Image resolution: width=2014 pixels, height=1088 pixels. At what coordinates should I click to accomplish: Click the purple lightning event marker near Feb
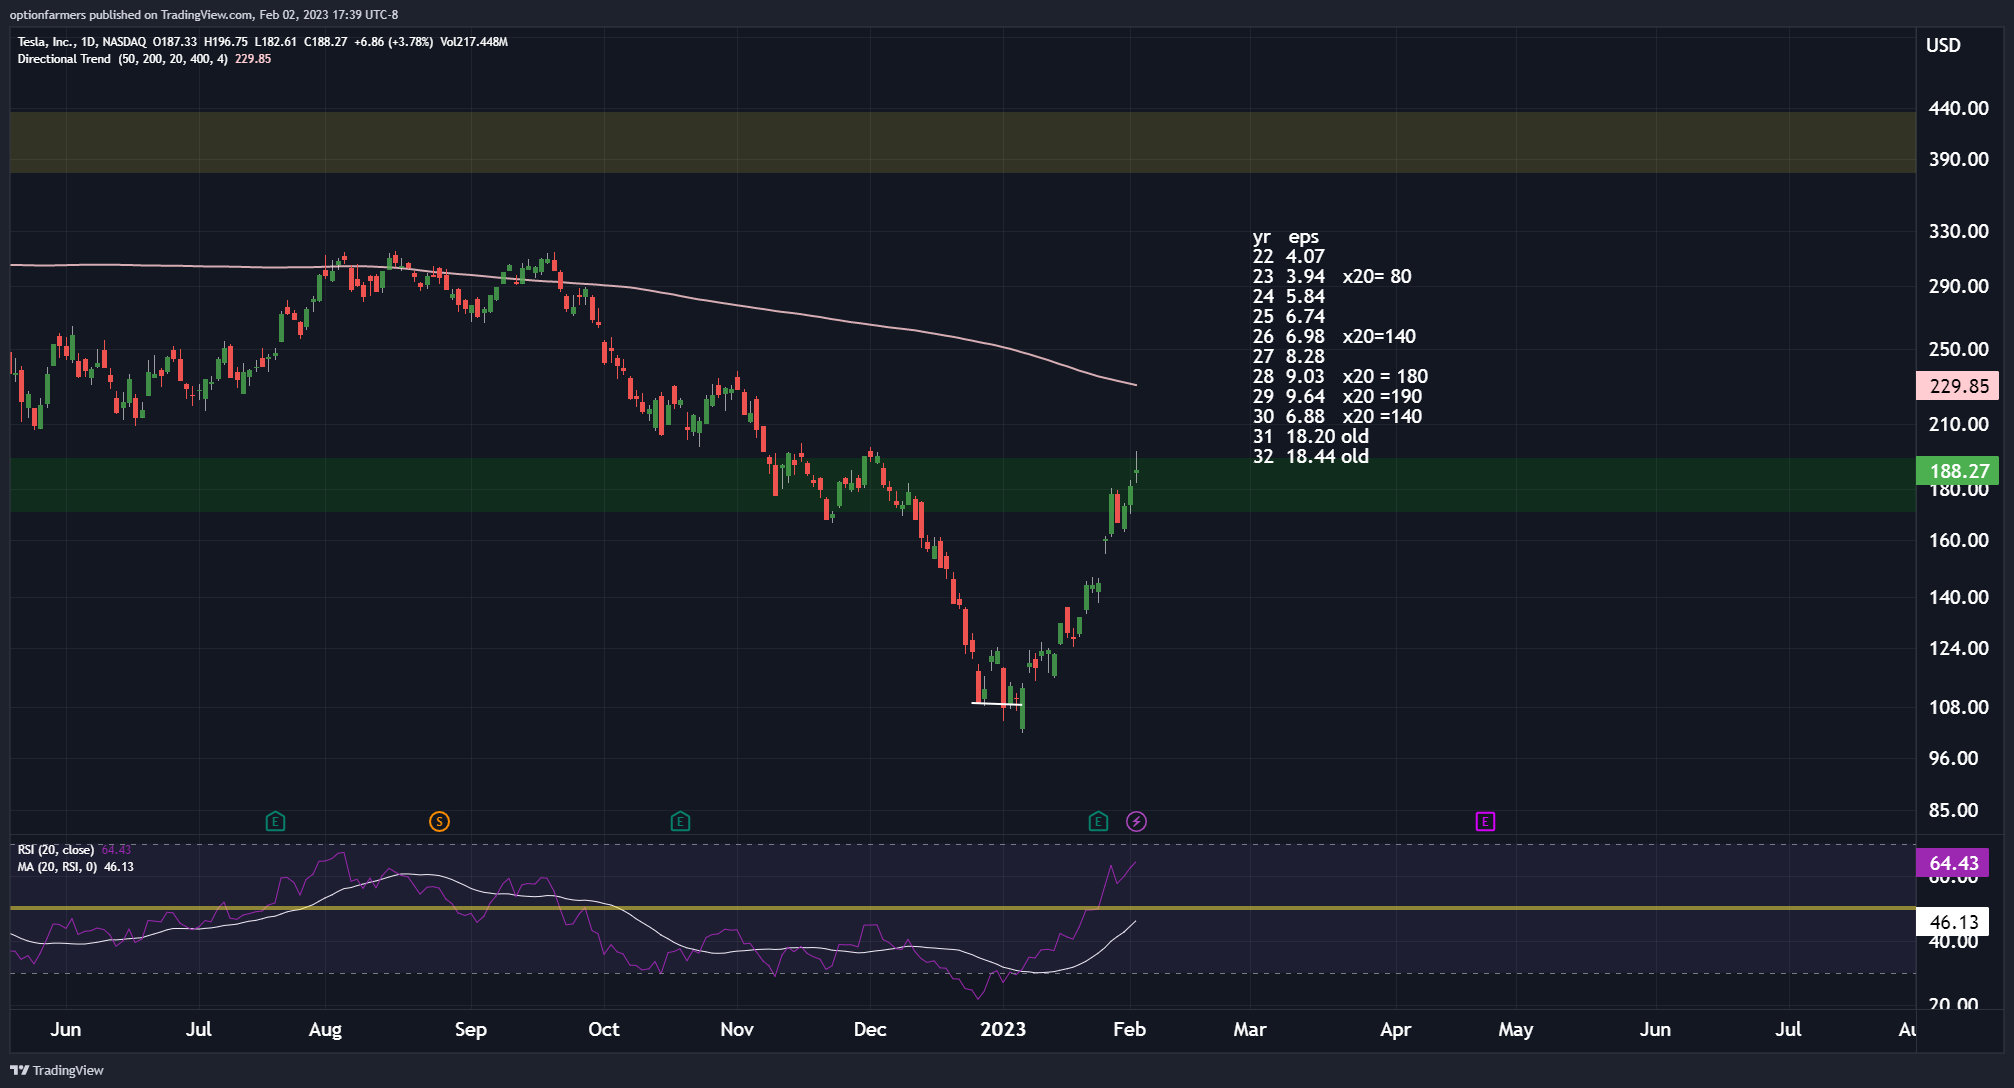pyautogui.click(x=1136, y=822)
